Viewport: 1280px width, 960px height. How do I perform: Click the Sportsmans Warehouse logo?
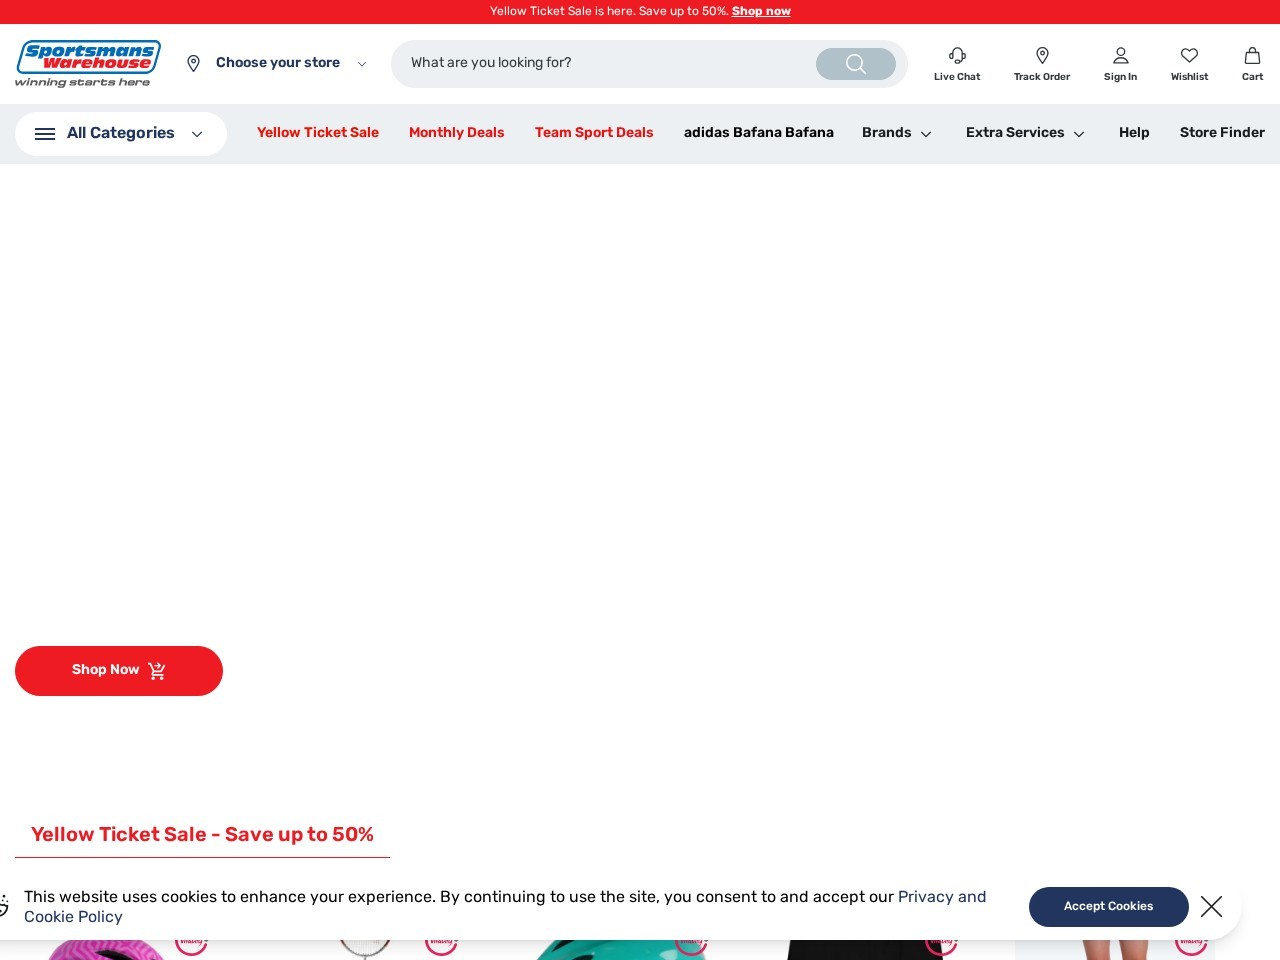[x=88, y=63]
